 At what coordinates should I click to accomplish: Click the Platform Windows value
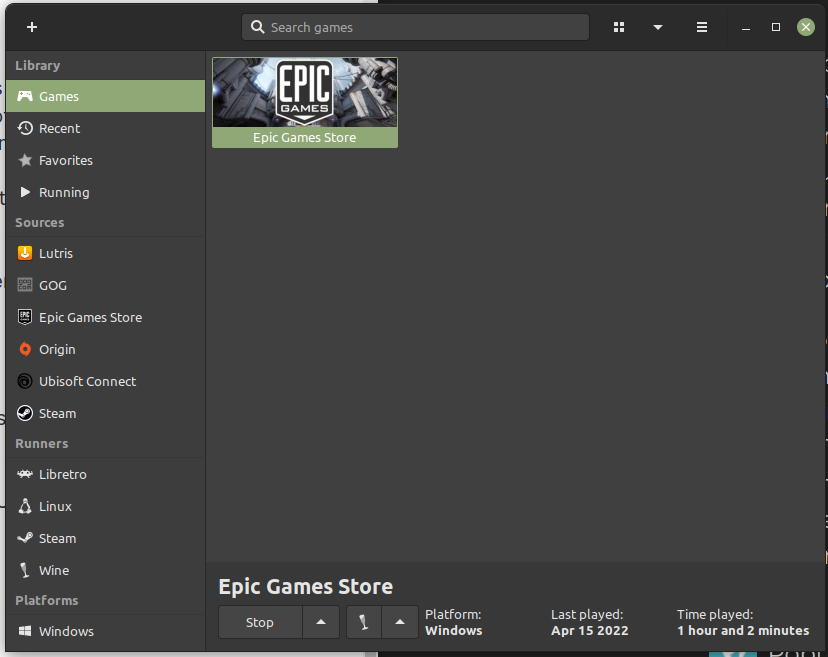[x=454, y=631]
